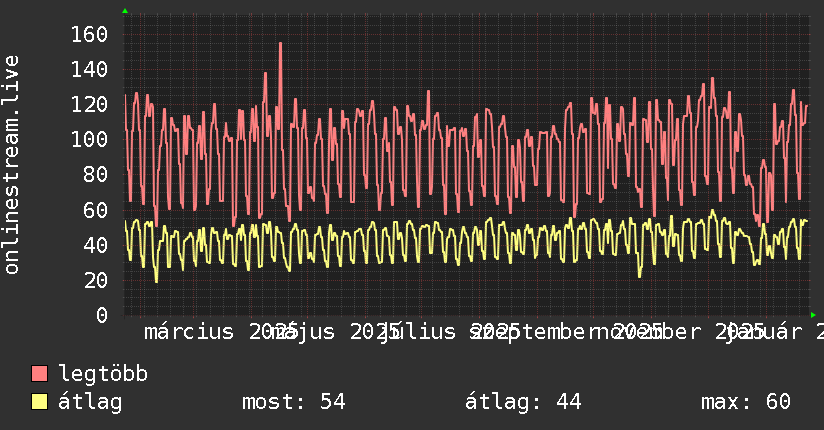This screenshot has width=824, height=430.
Task: Click the green arrow at y-axis top
Action: tap(125, 11)
